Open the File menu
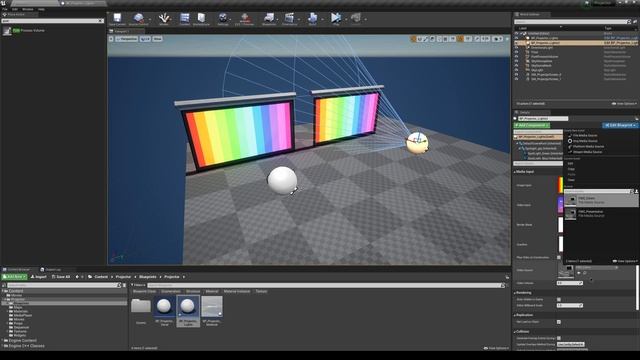The width and height of the screenshot is (640, 360). pos(5,9)
